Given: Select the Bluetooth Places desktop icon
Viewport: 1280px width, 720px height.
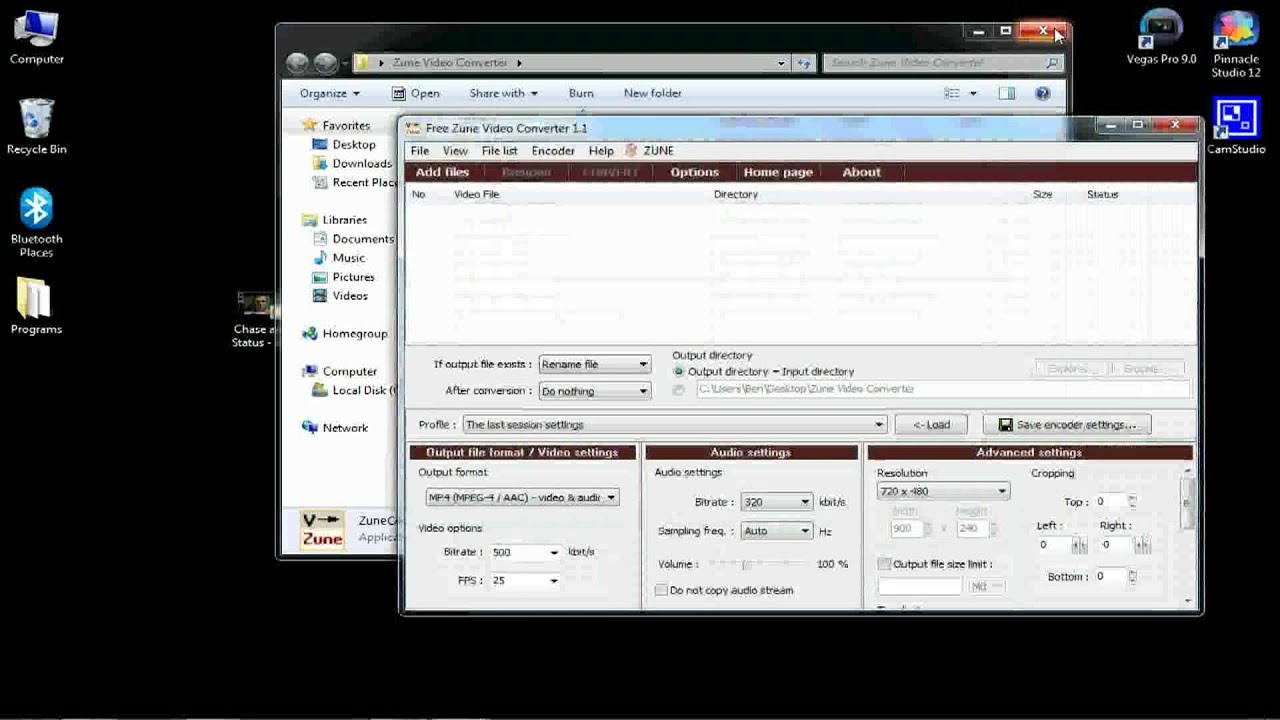Looking at the screenshot, I should 37,223.
